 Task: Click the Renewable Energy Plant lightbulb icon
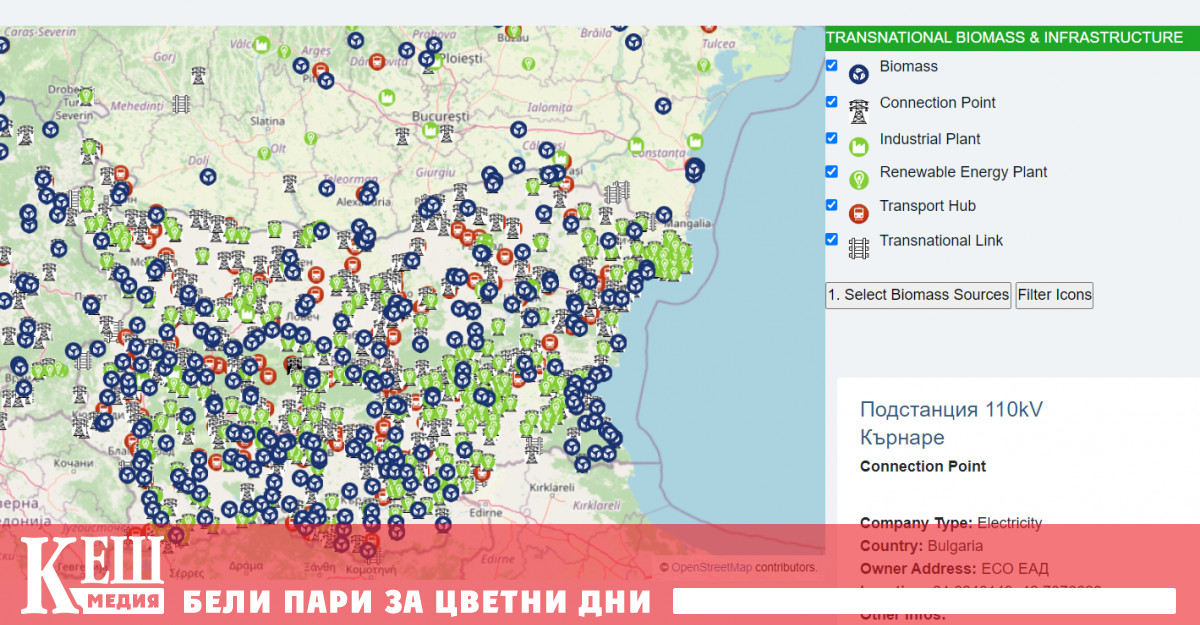pos(858,178)
